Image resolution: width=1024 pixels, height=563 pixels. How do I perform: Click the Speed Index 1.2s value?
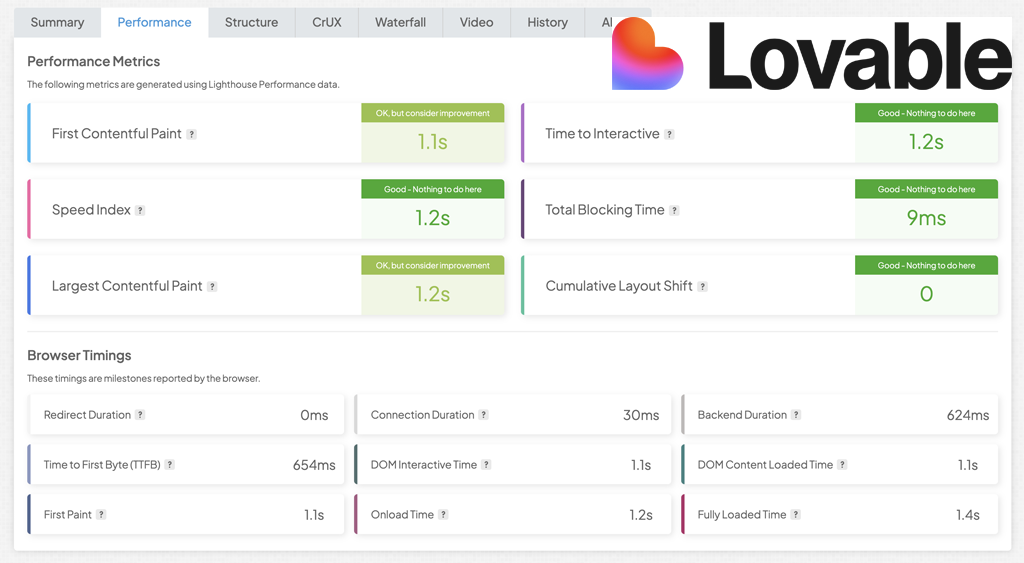(x=432, y=218)
